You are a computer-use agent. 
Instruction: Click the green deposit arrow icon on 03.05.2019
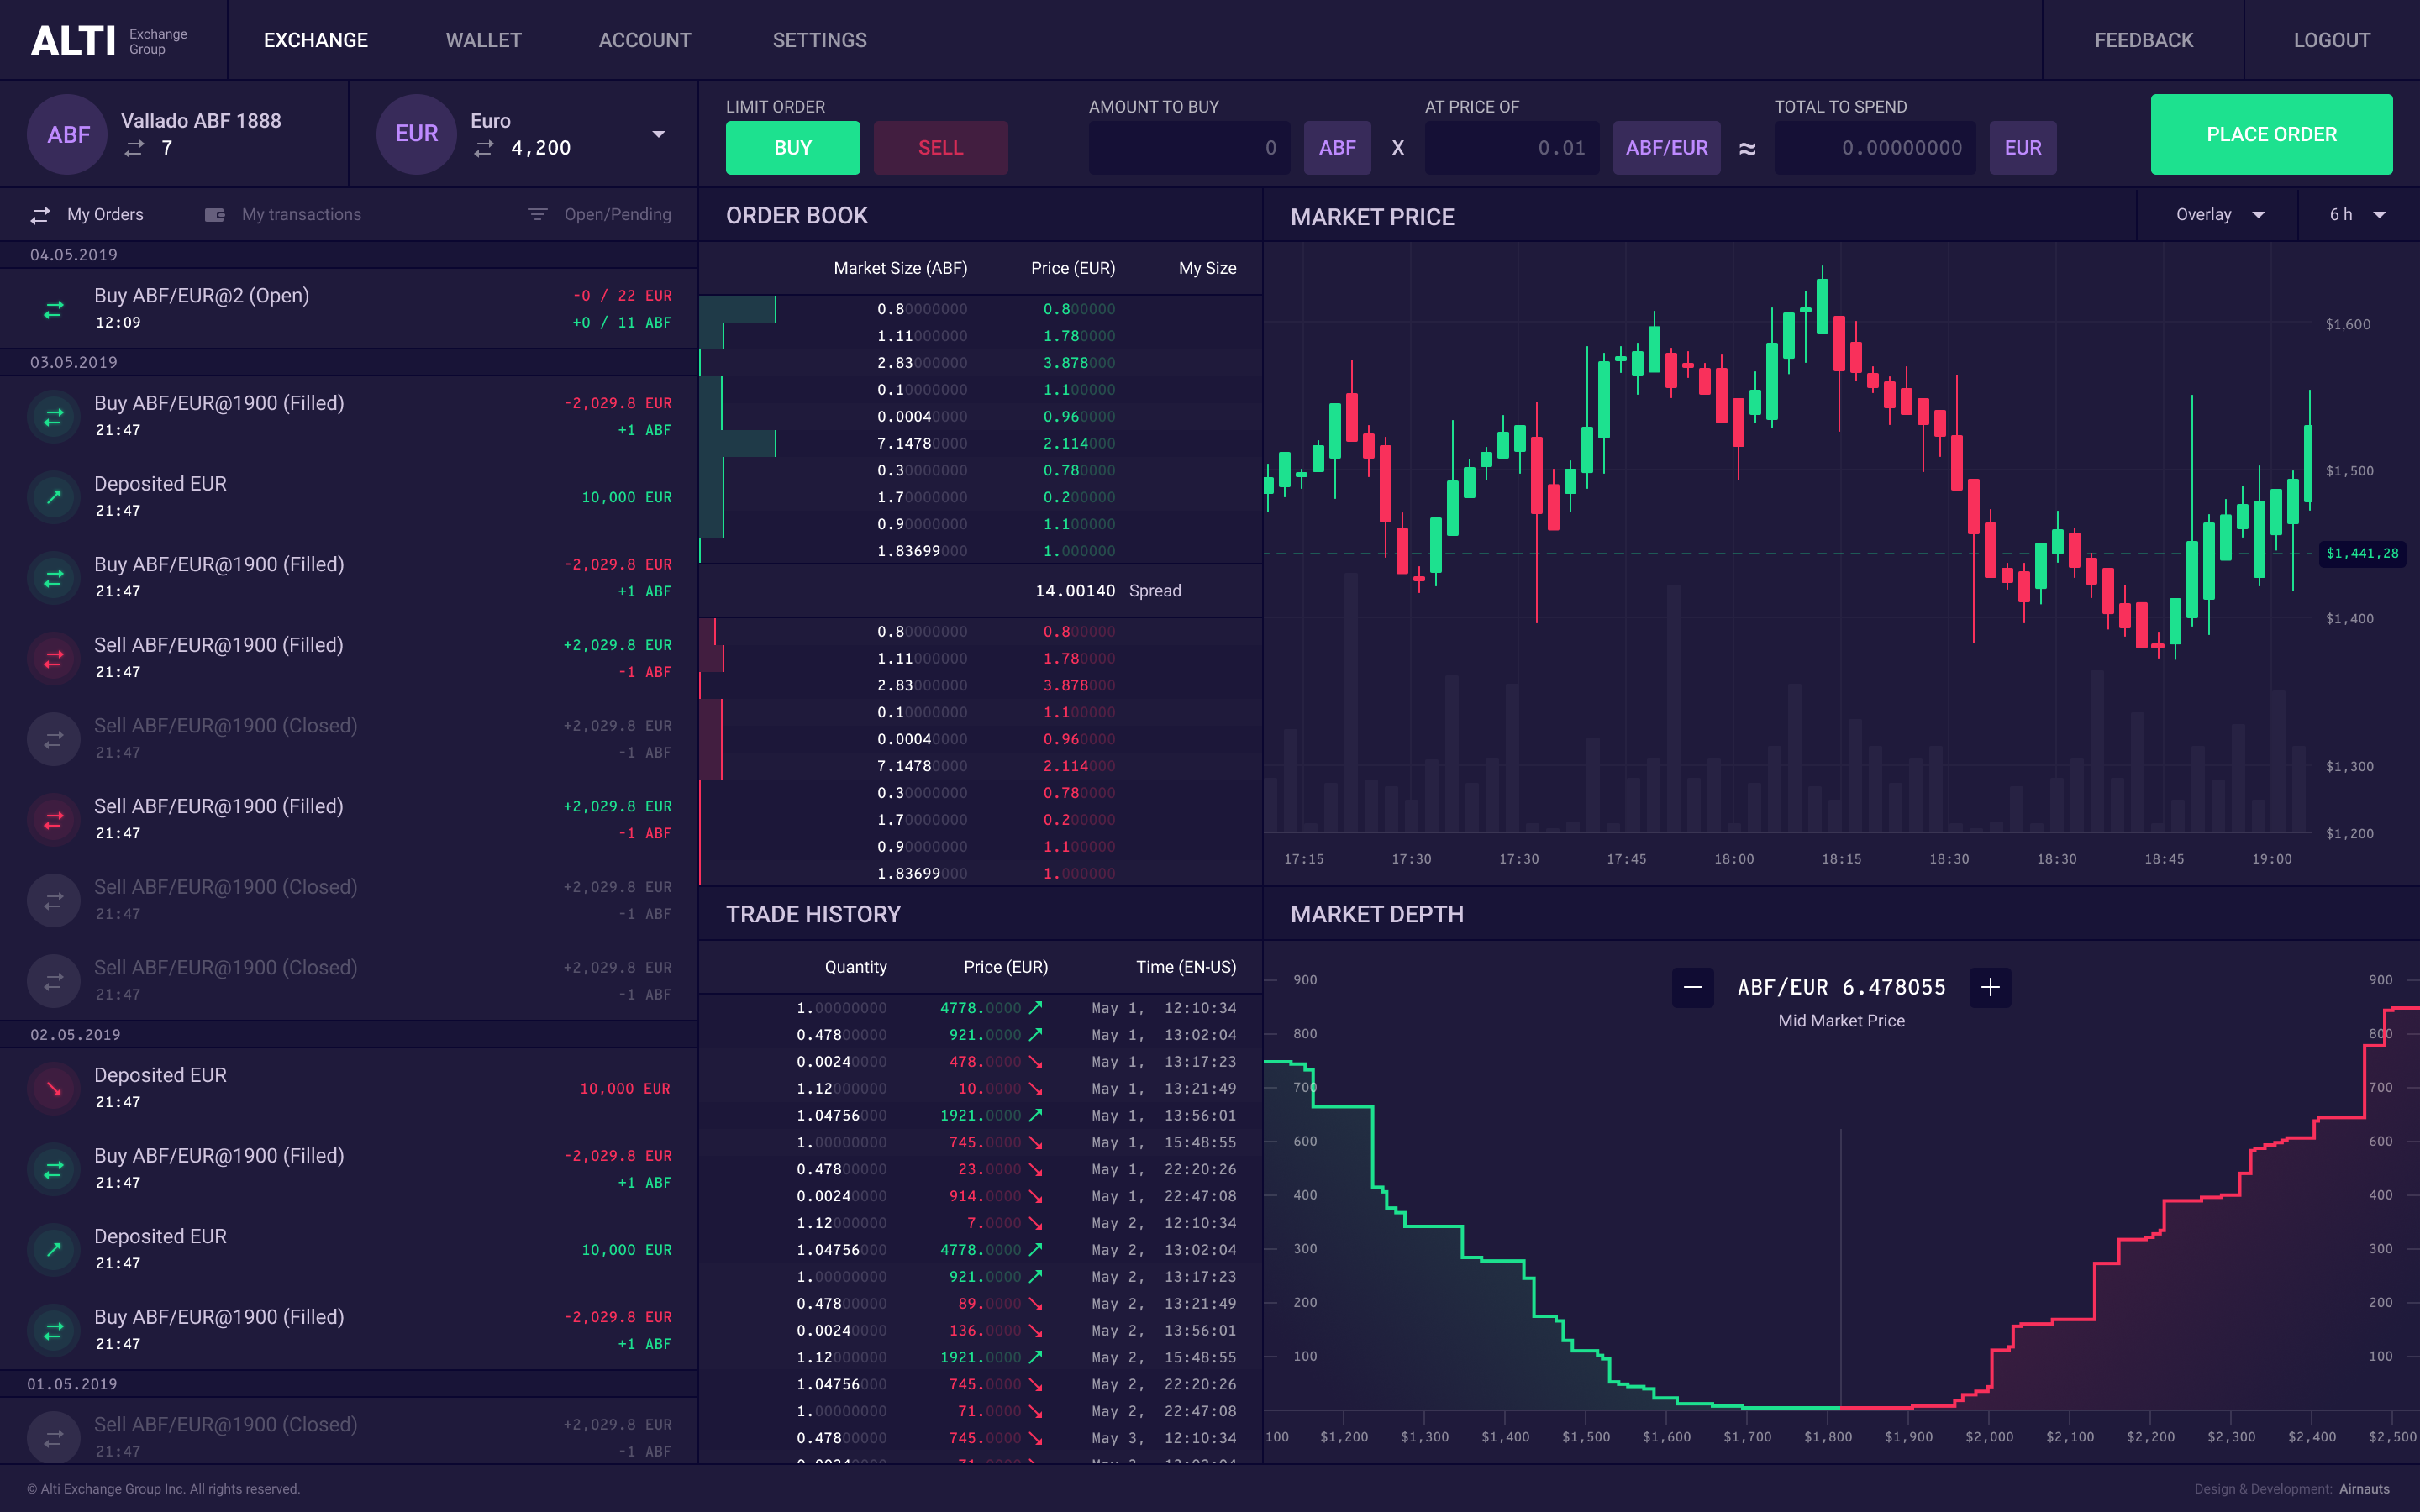coord(54,497)
